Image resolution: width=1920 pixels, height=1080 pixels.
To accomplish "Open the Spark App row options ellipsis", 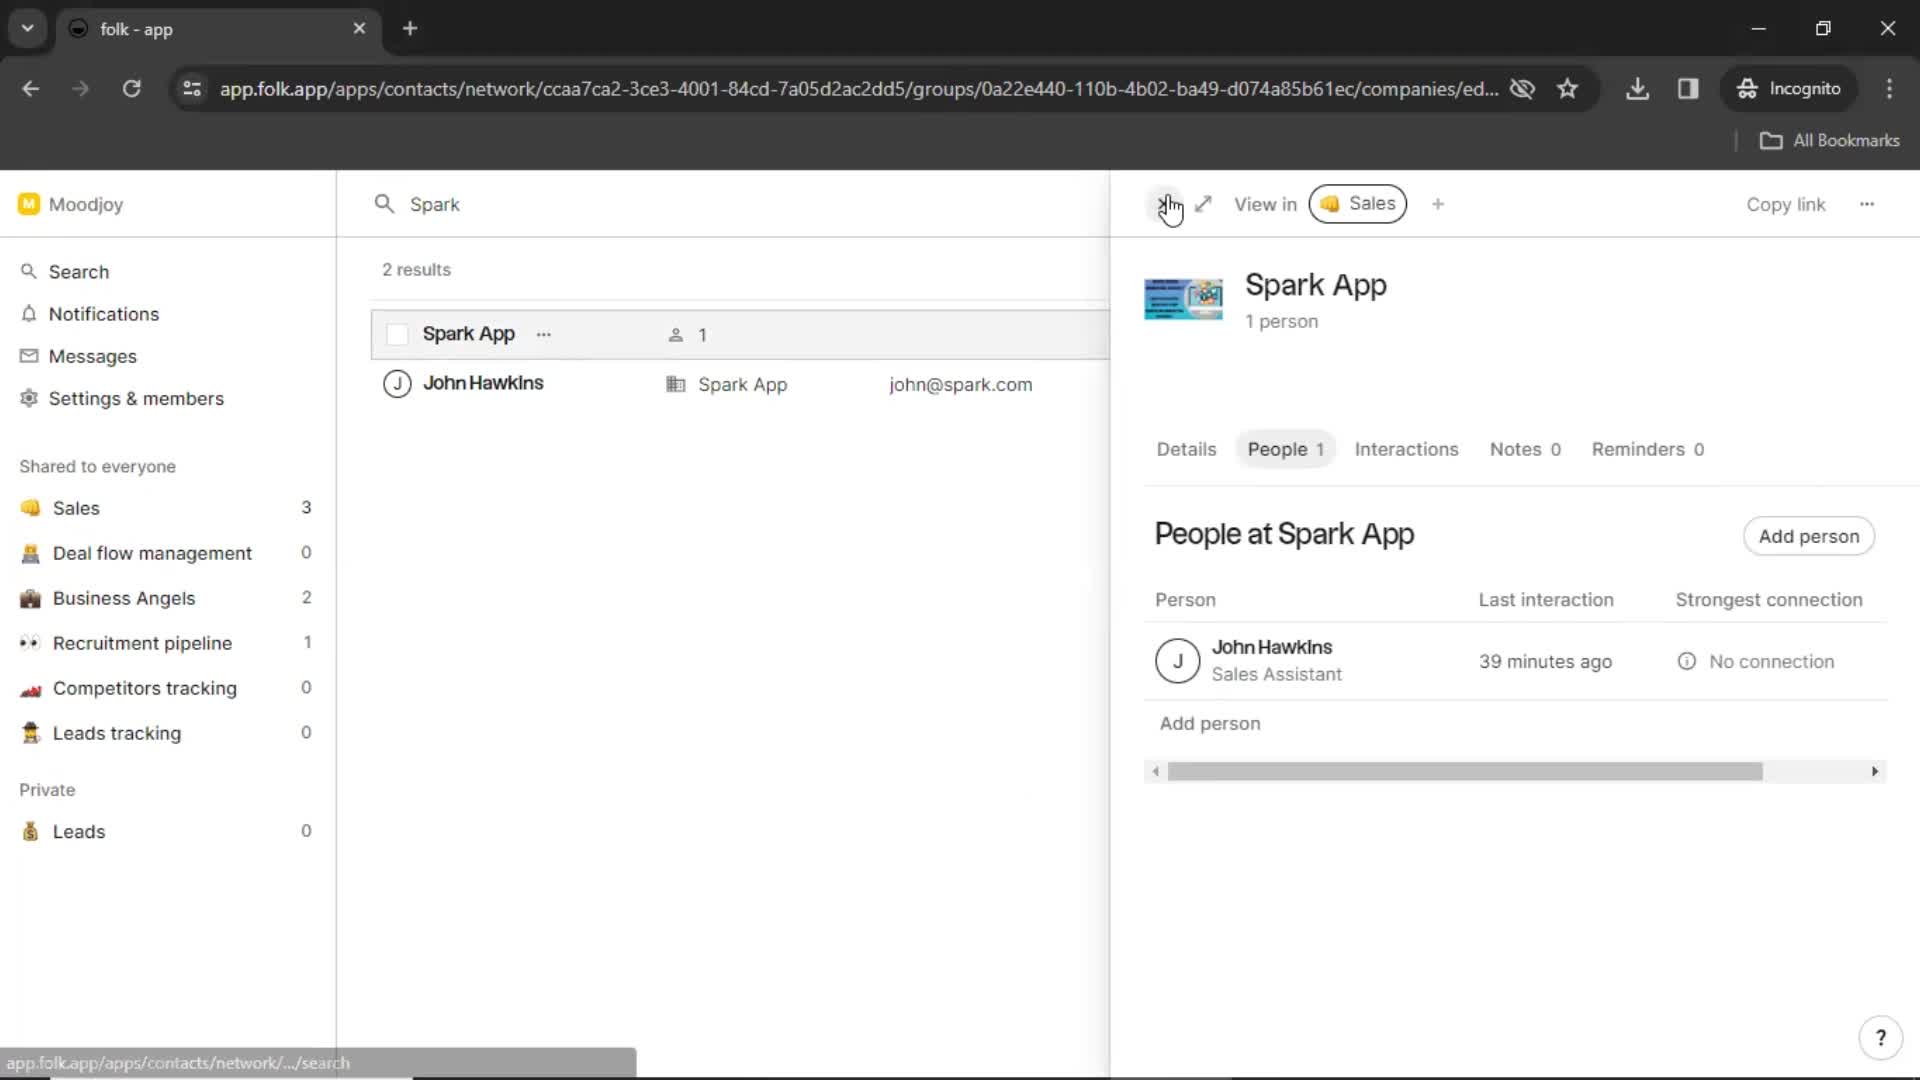I will [x=543, y=335].
